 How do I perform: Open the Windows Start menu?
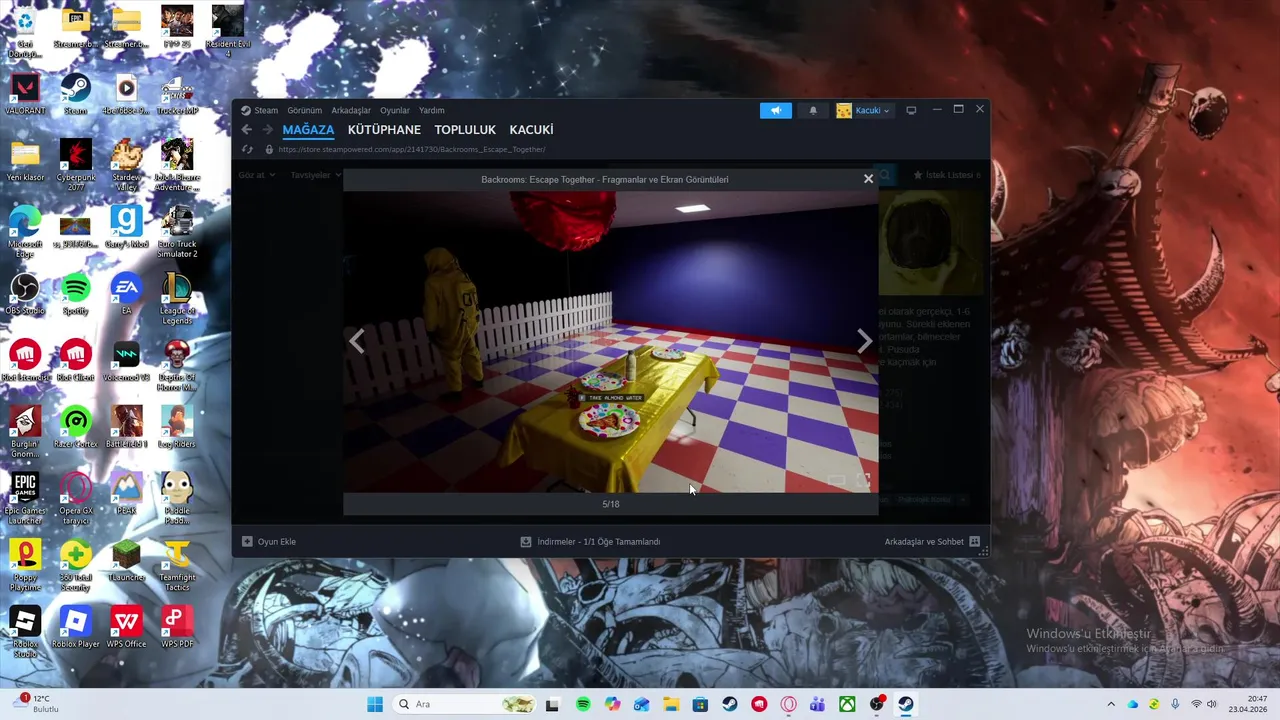(x=375, y=704)
